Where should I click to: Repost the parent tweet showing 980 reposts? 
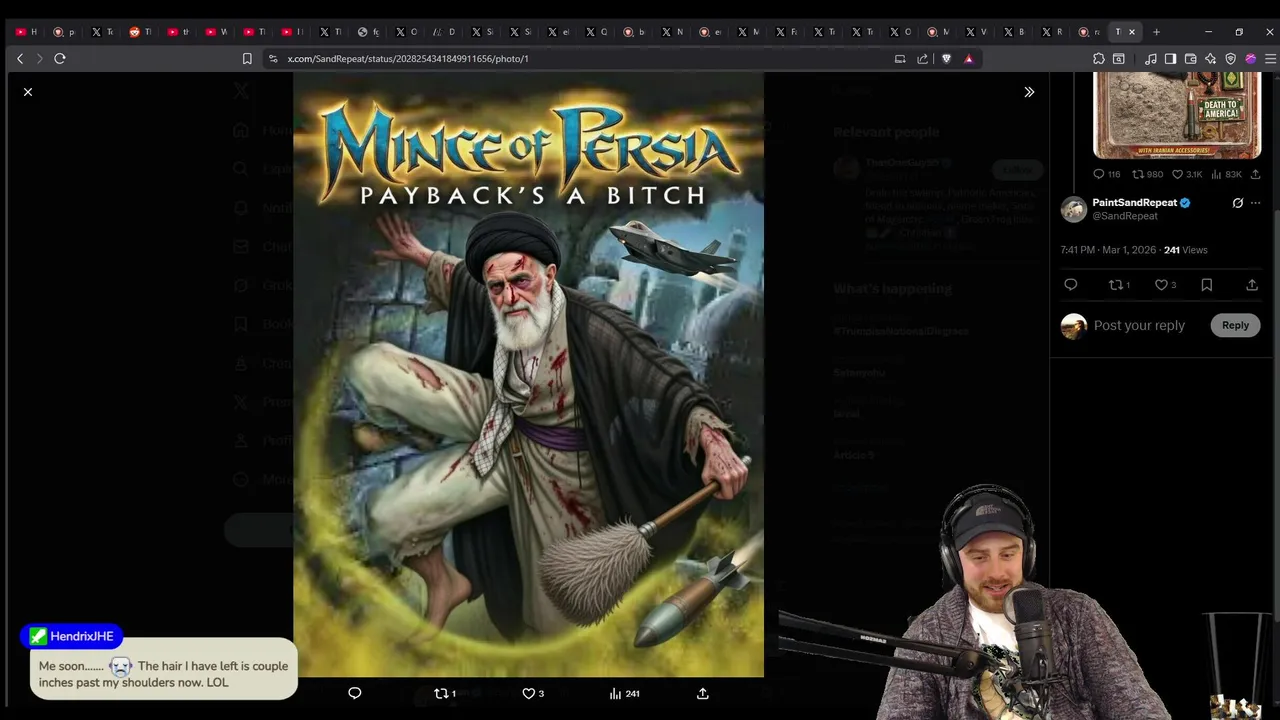1147,174
